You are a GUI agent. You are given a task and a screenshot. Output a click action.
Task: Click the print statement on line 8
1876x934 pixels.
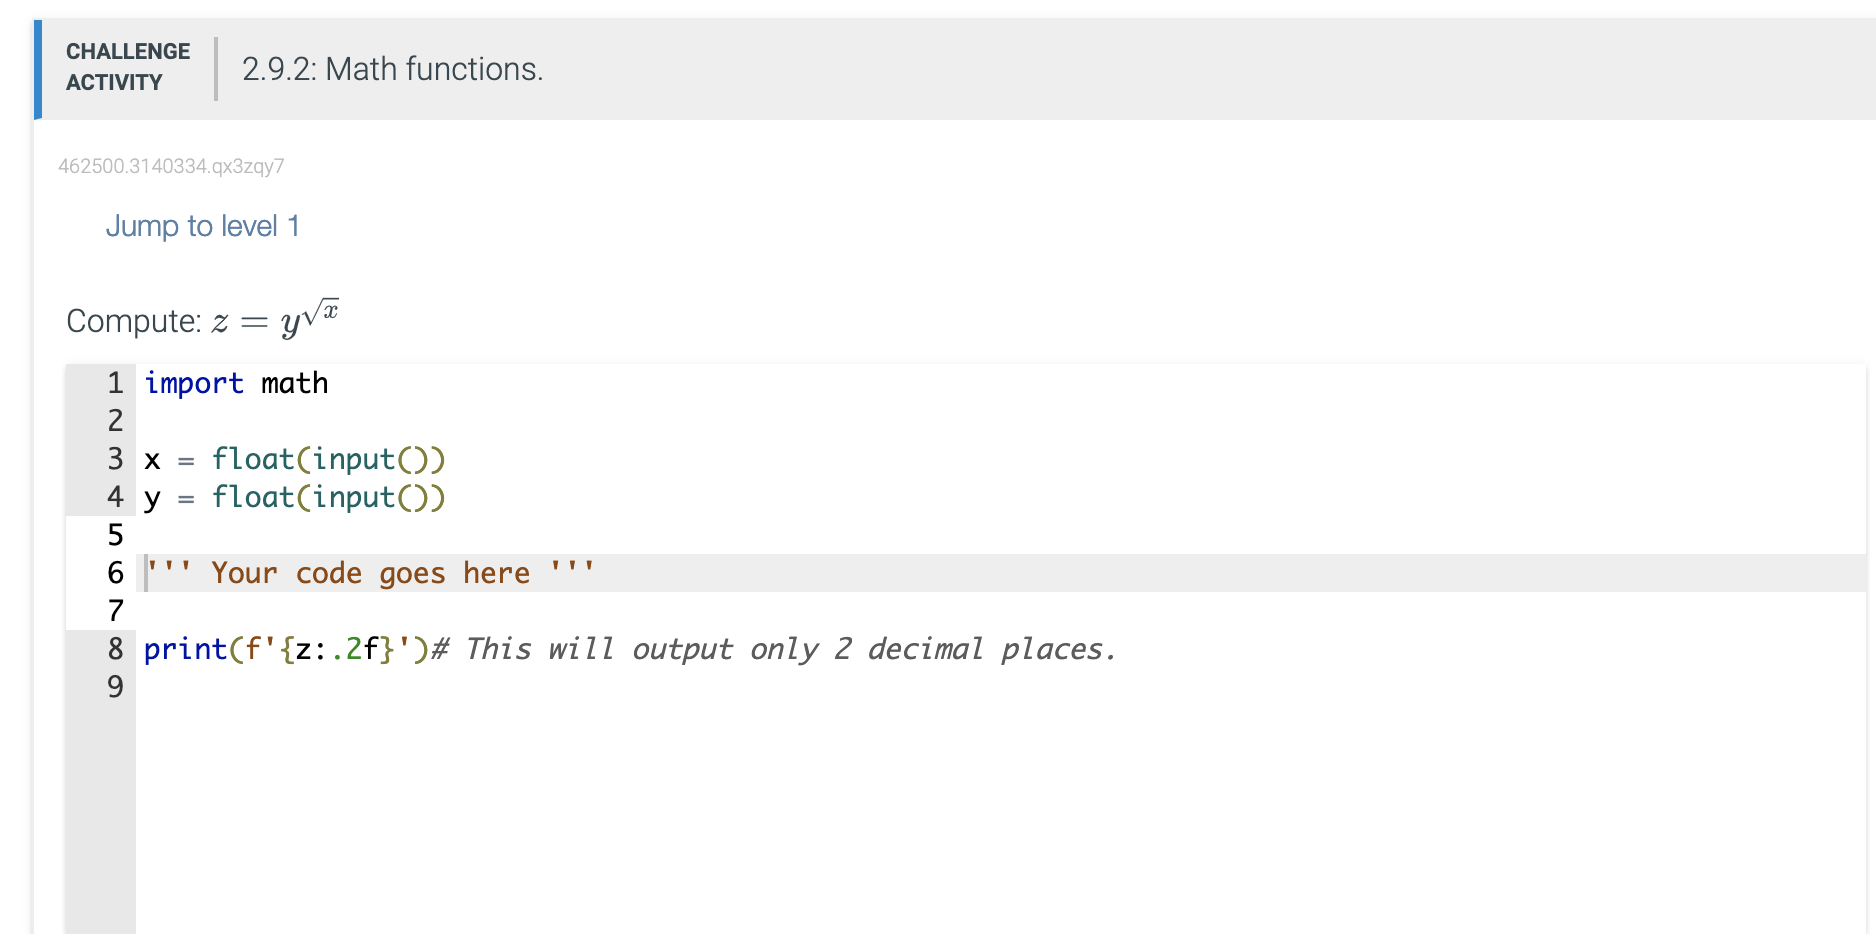[x=280, y=649]
